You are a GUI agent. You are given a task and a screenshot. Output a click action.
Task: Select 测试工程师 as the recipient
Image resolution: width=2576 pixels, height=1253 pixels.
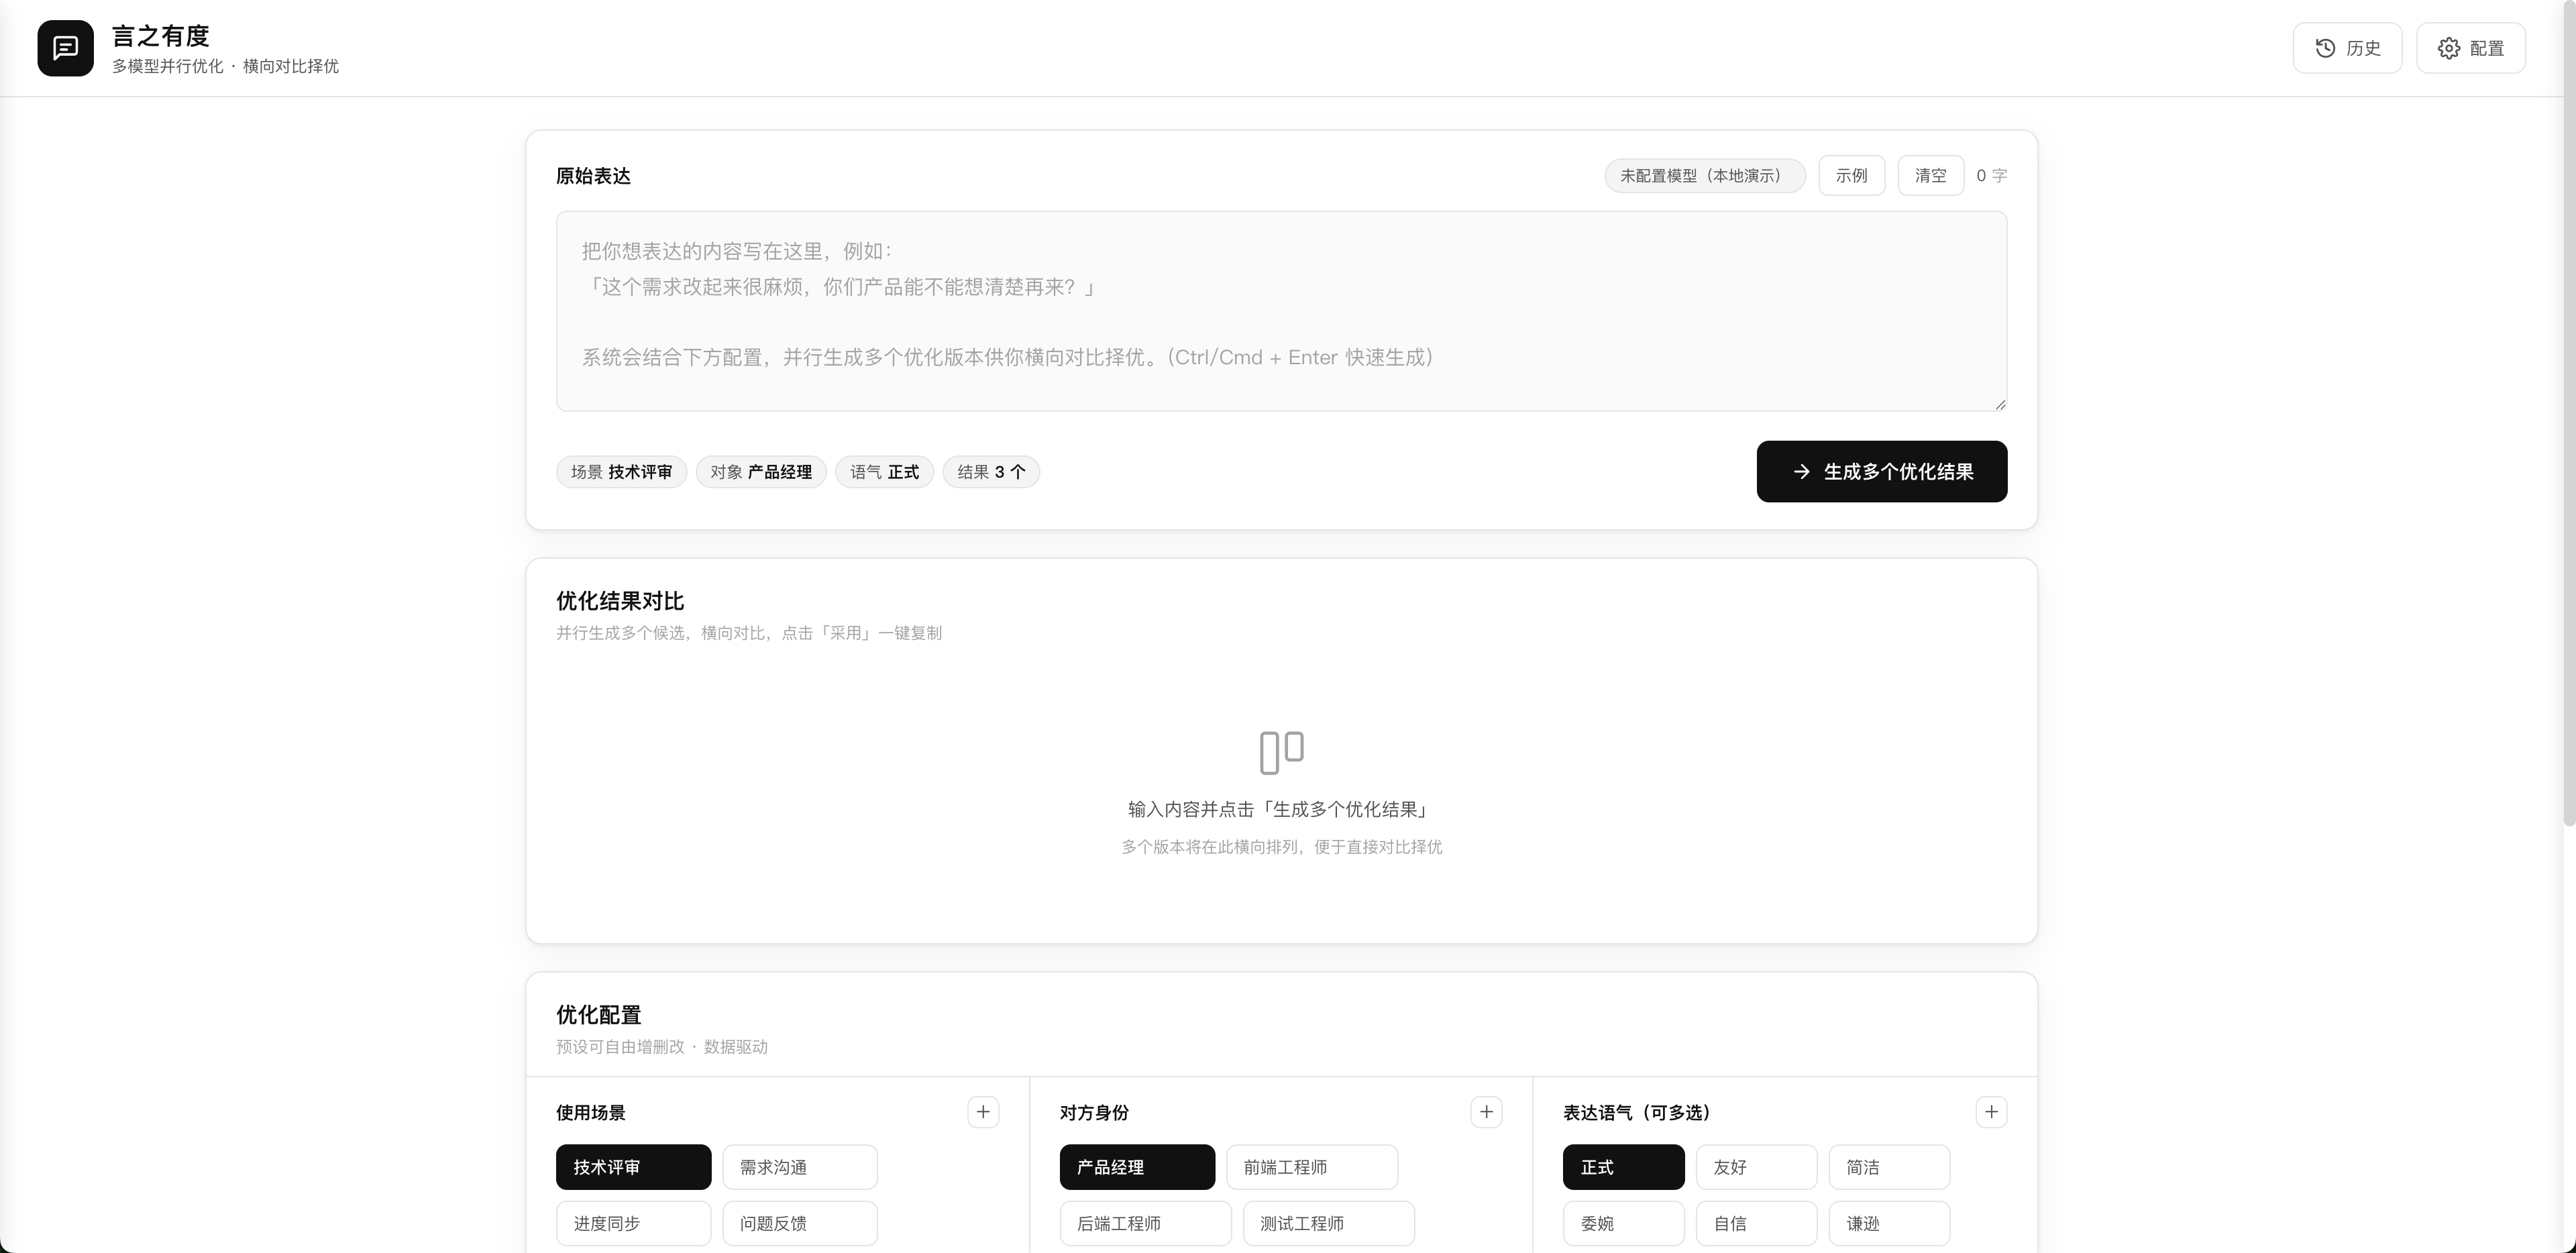pos(1328,1223)
